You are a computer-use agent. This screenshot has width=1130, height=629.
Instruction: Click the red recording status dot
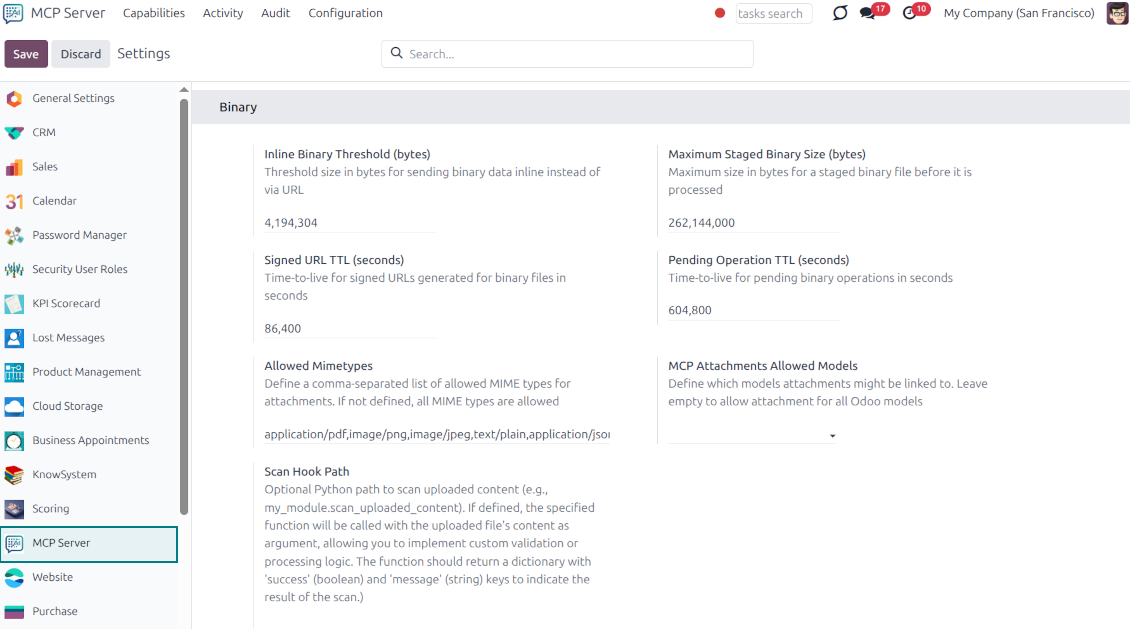[x=720, y=13]
